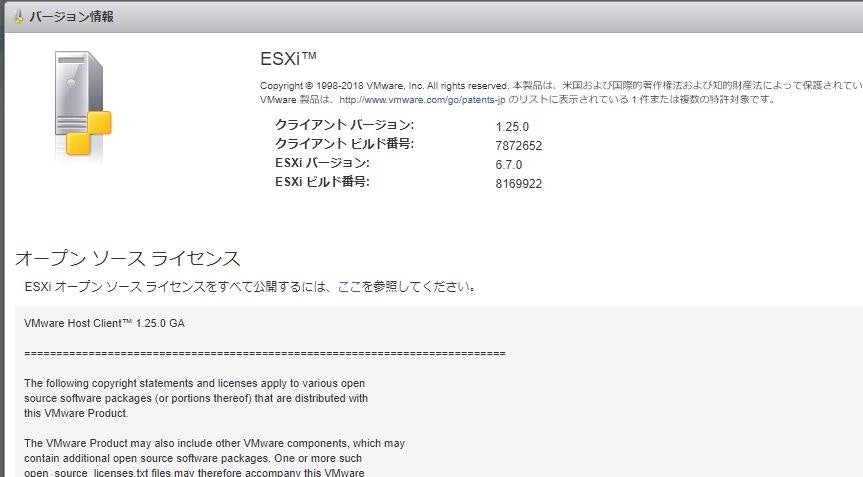Click the title bar icon beside バージョン情報
Image resolution: width=863 pixels, height=477 pixels.
pos(19,17)
